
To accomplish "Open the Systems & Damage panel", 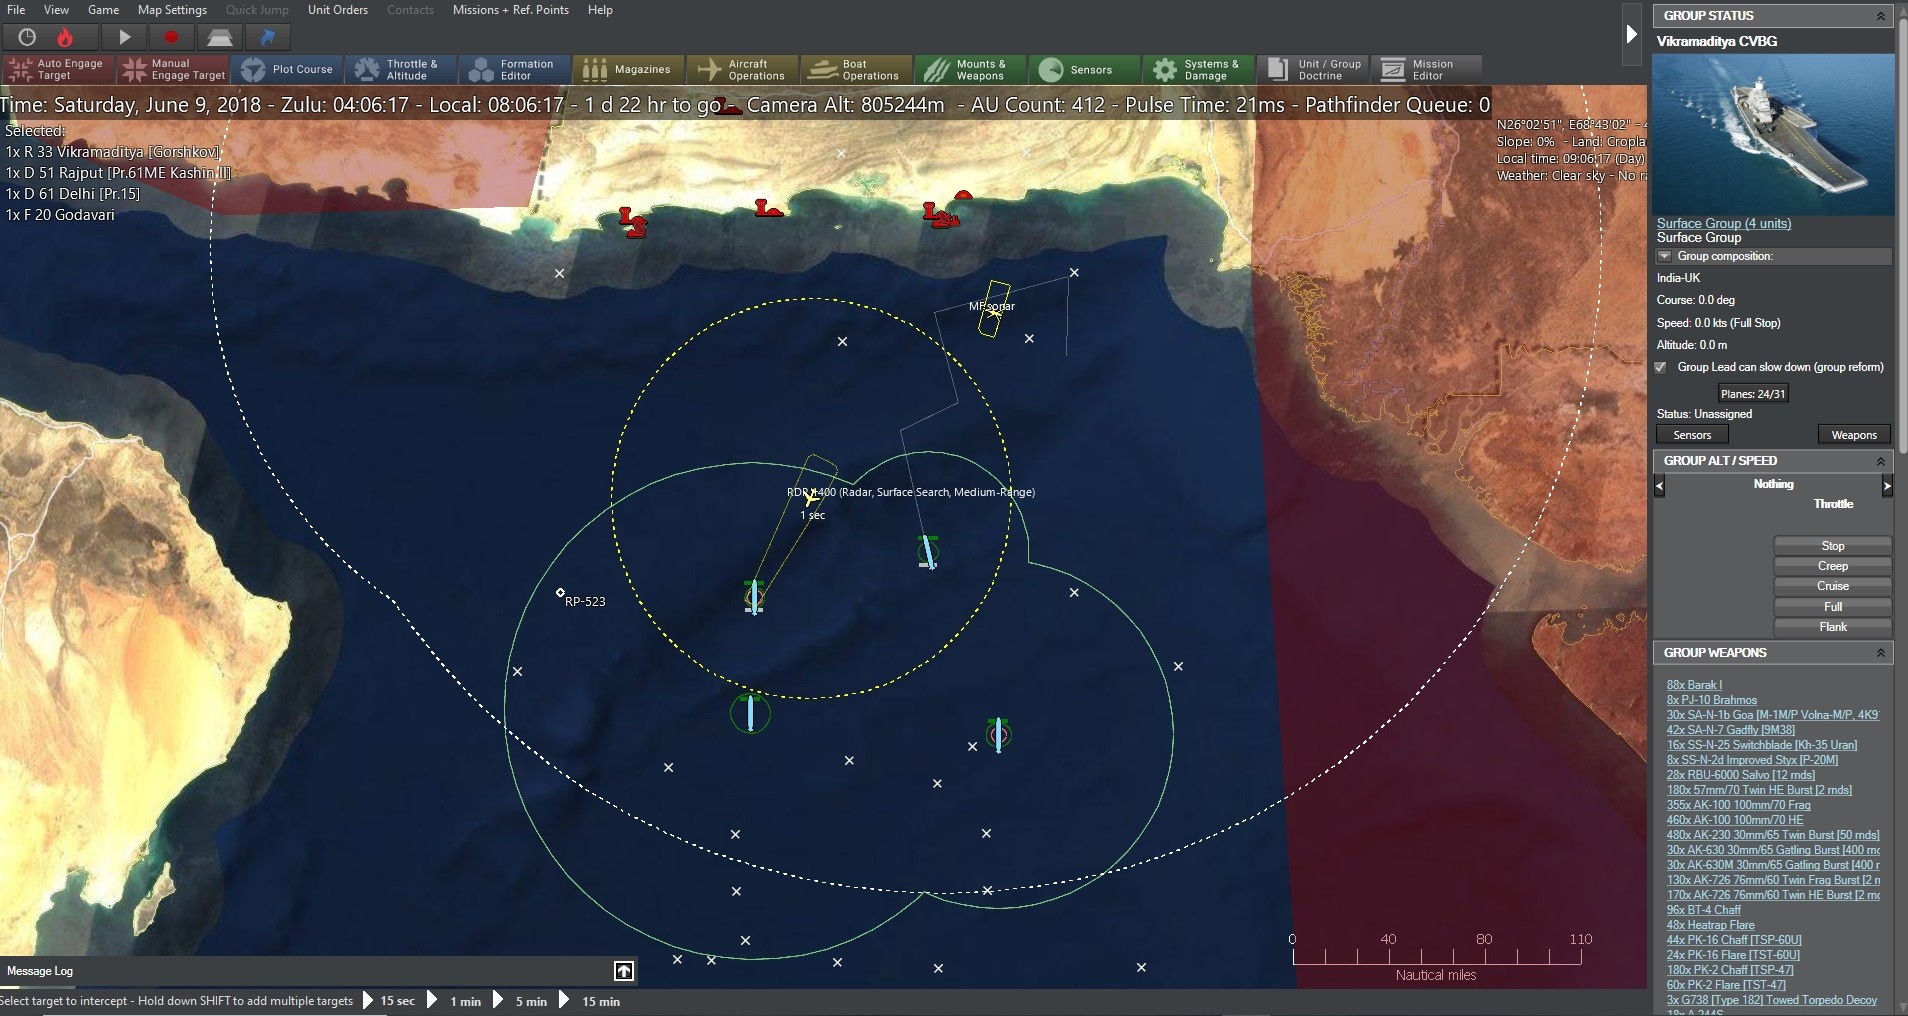I will (x=1198, y=69).
